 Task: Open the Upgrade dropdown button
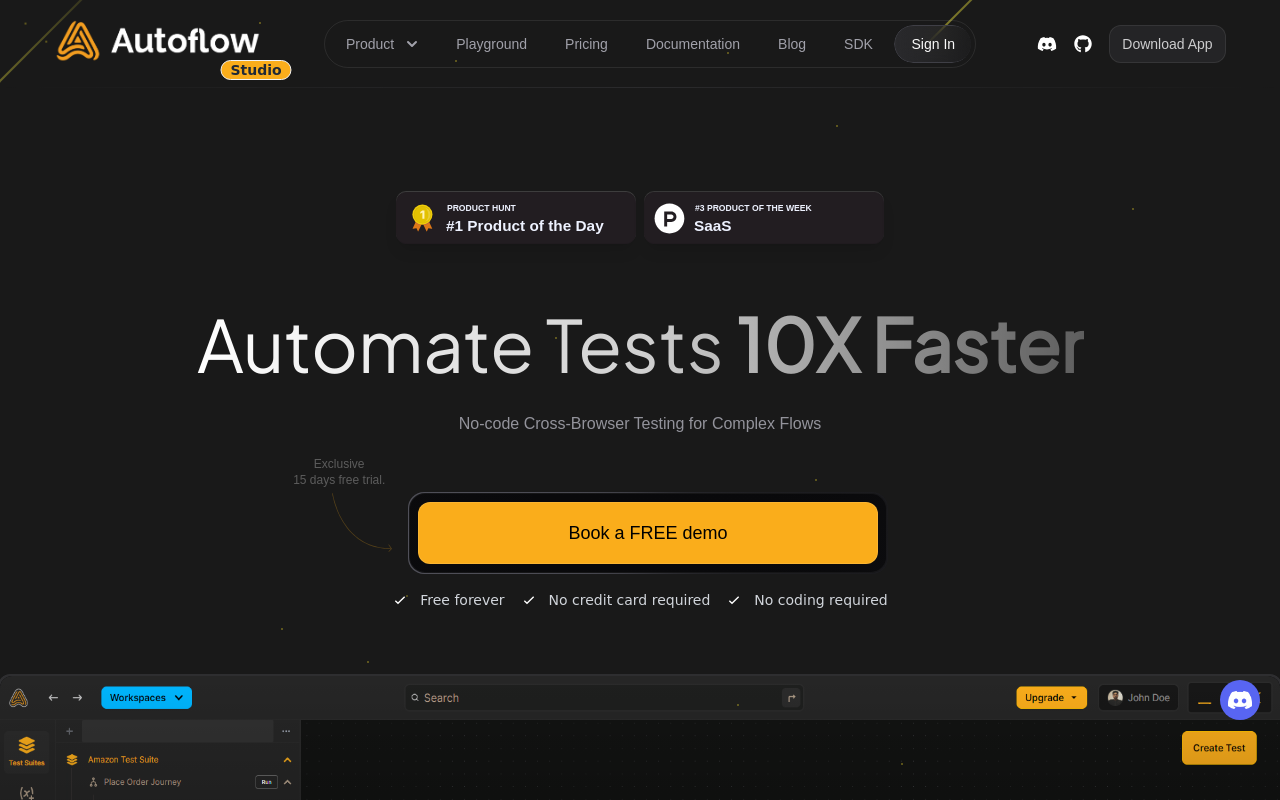(x=1051, y=698)
